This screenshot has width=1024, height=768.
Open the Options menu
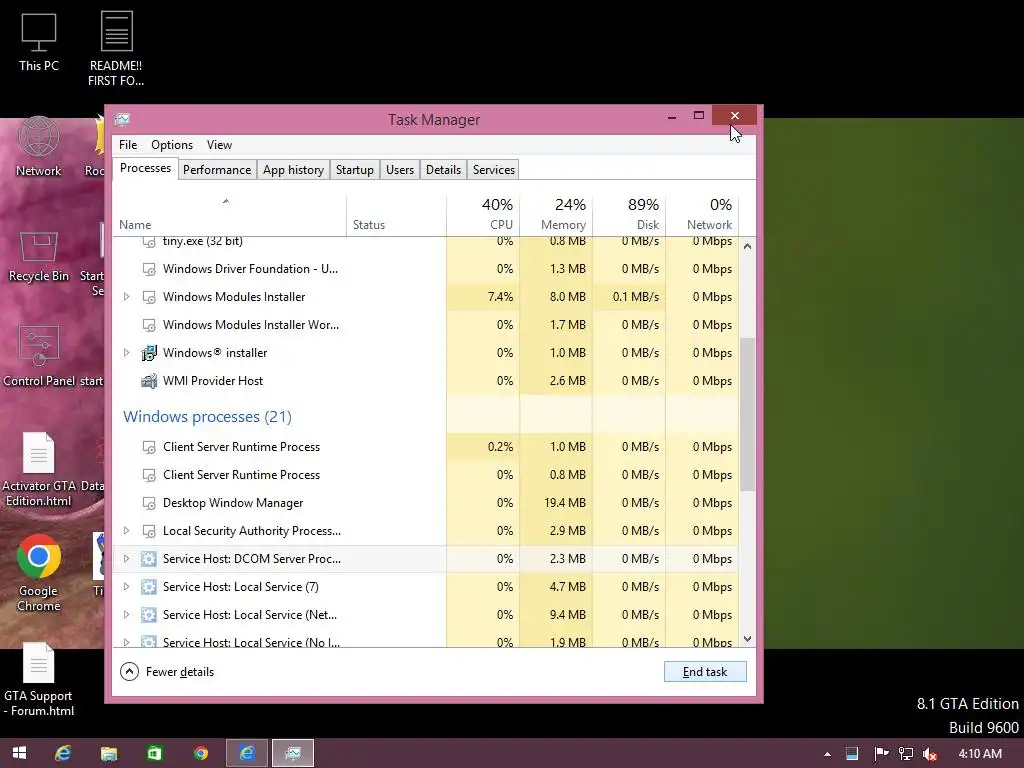click(x=172, y=145)
